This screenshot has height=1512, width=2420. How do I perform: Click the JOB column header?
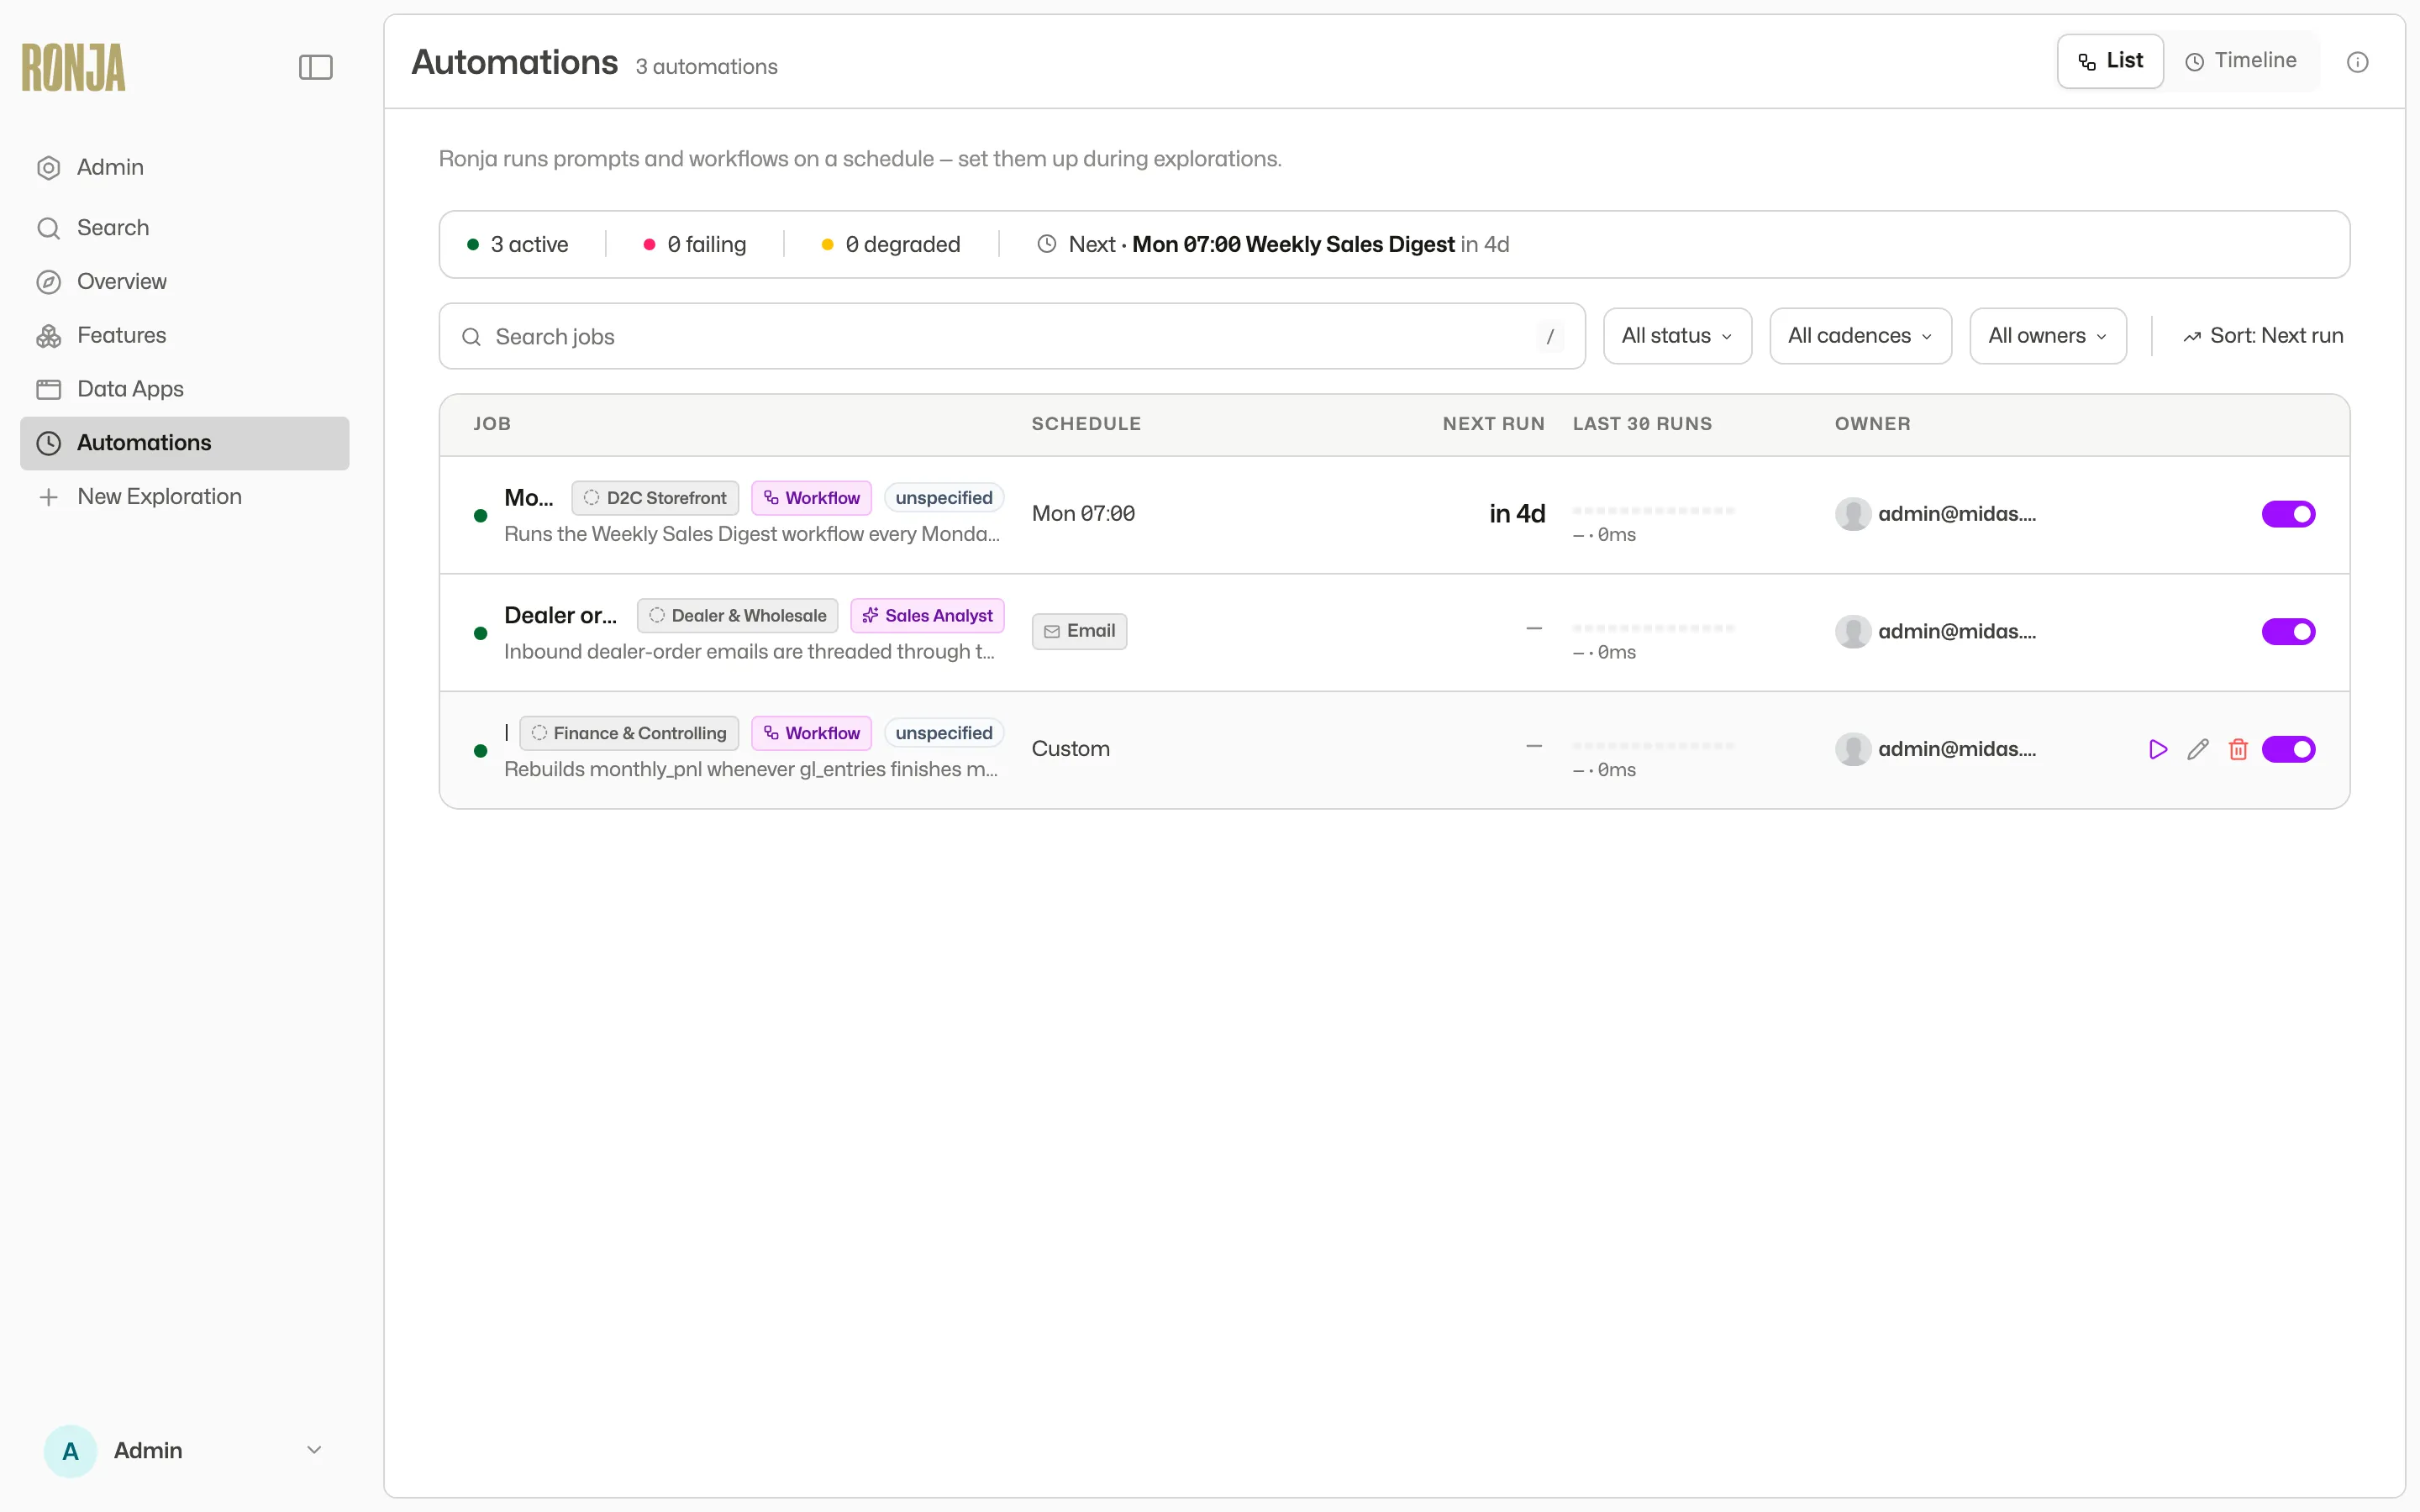pos(492,424)
